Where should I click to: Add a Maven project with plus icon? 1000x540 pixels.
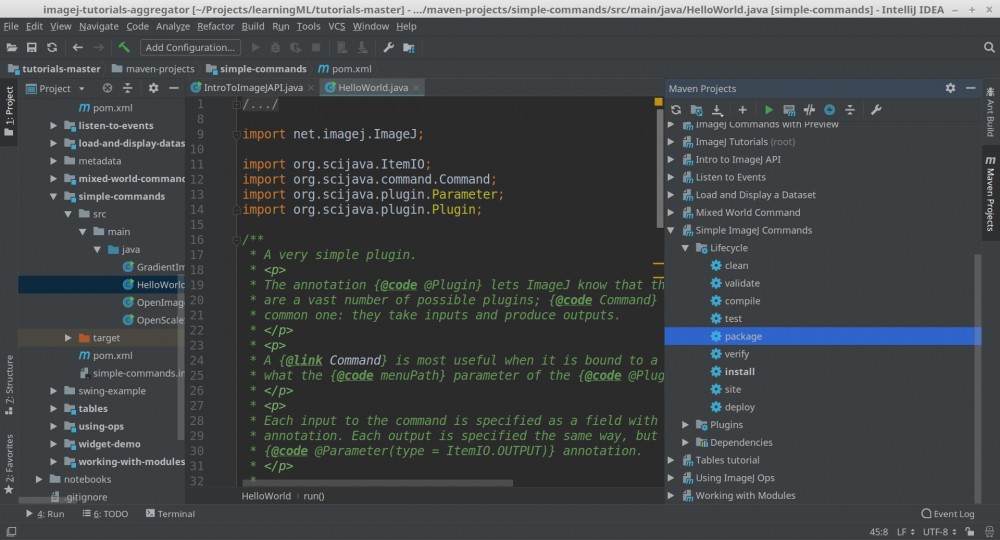coord(742,109)
